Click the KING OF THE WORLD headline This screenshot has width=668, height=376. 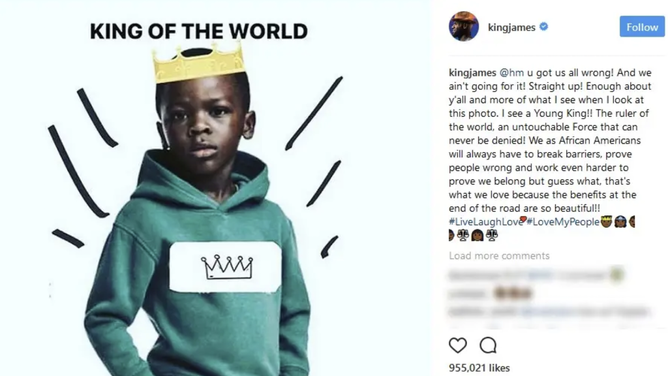[199, 31]
